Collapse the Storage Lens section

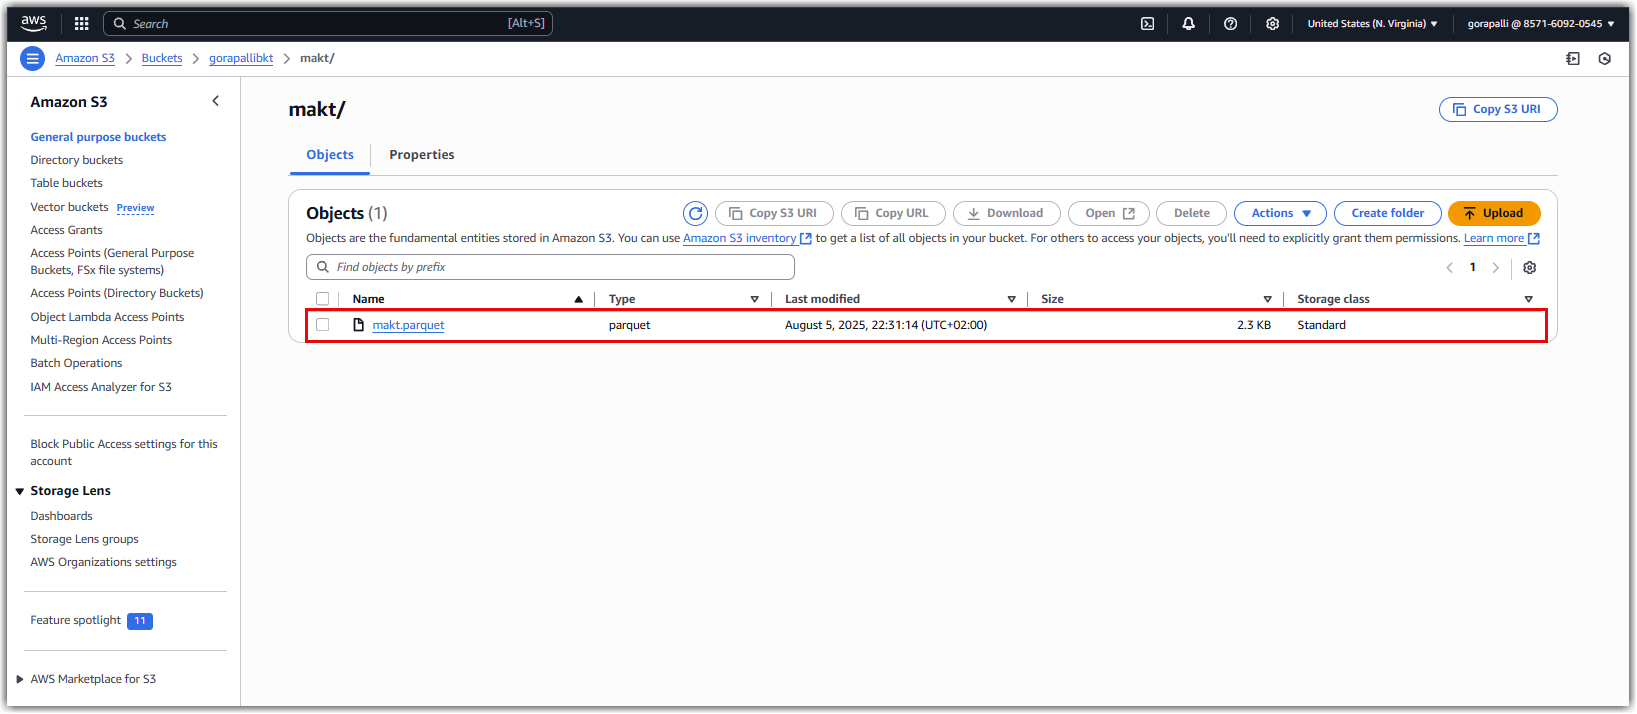(x=20, y=491)
